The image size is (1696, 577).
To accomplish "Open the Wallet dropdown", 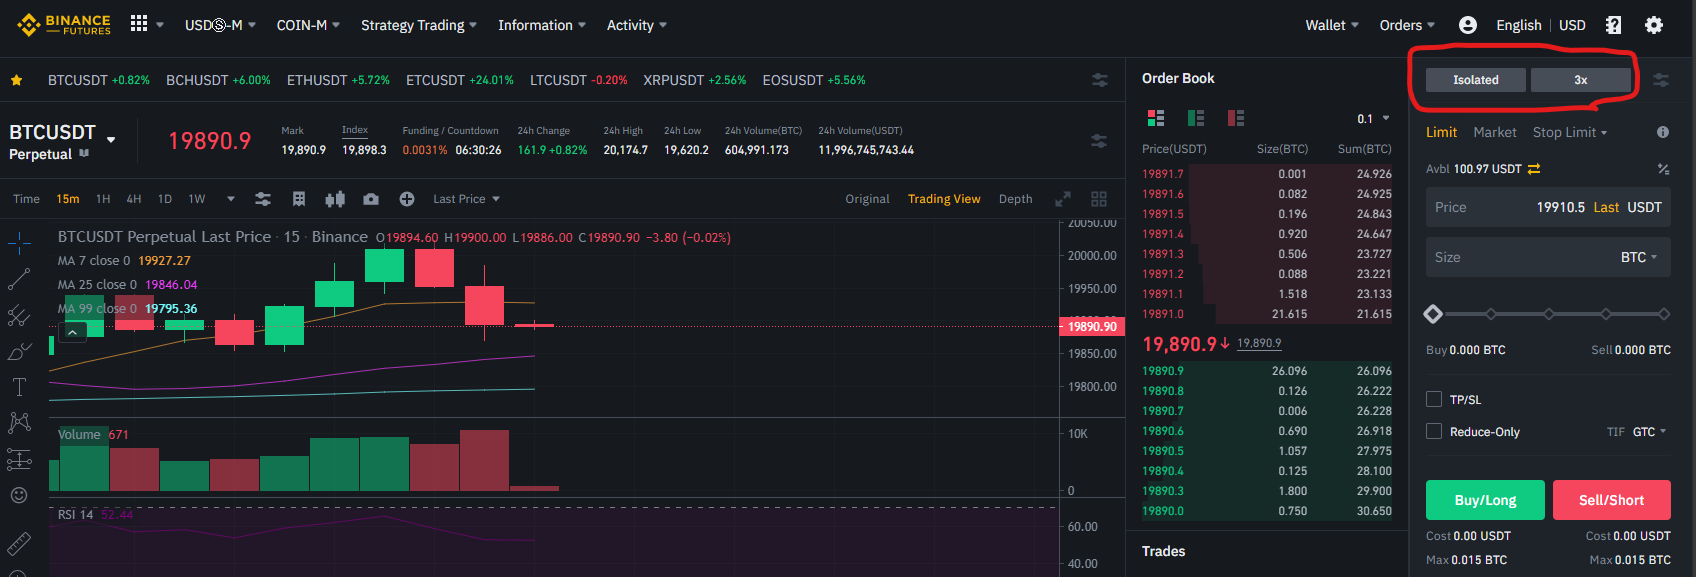I will [1332, 25].
